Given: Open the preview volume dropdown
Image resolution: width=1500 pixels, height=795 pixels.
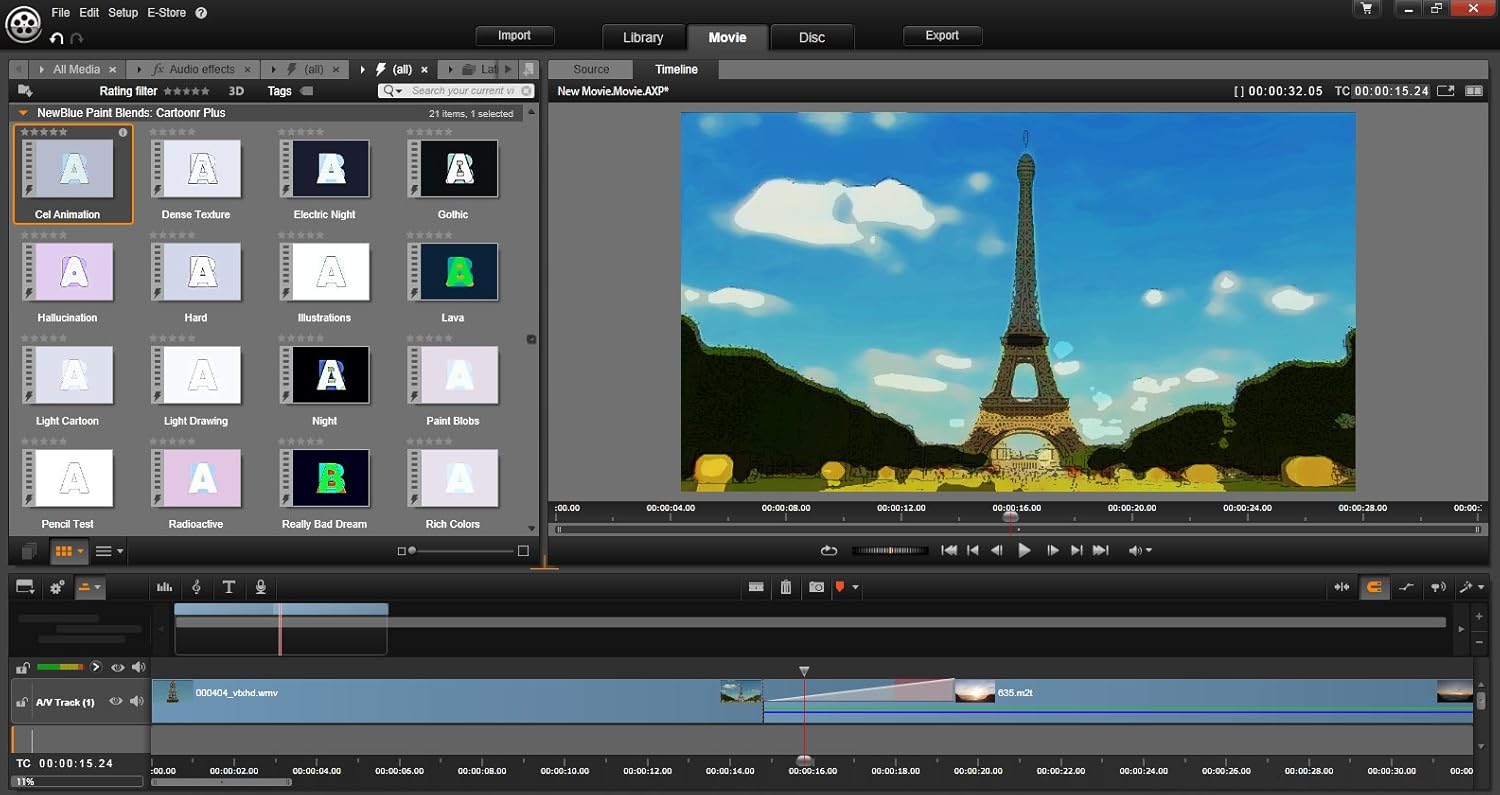Looking at the screenshot, I should (1148, 551).
